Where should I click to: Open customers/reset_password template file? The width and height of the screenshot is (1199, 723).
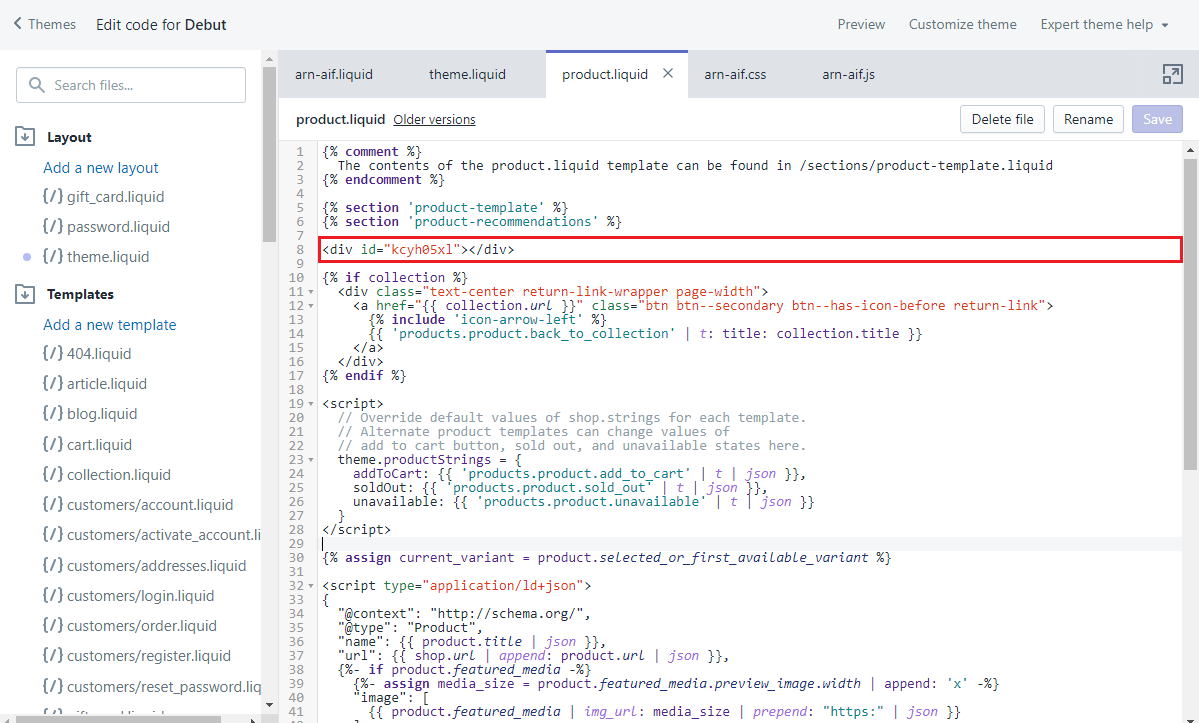(x=164, y=686)
